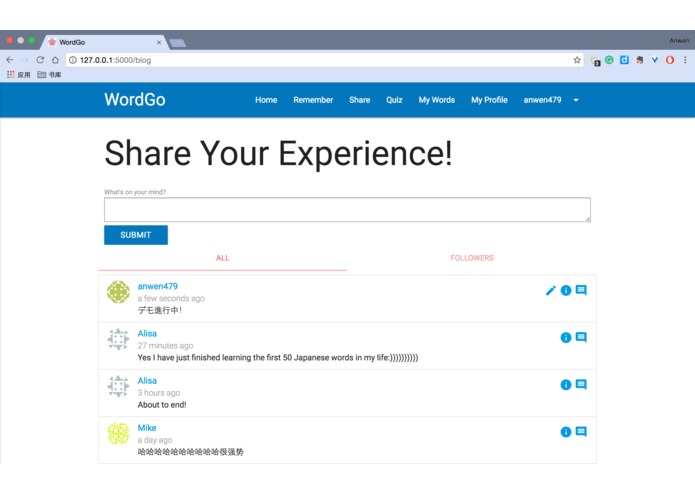Open info icon on Mike's post
695x494 pixels.
[x=566, y=432]
